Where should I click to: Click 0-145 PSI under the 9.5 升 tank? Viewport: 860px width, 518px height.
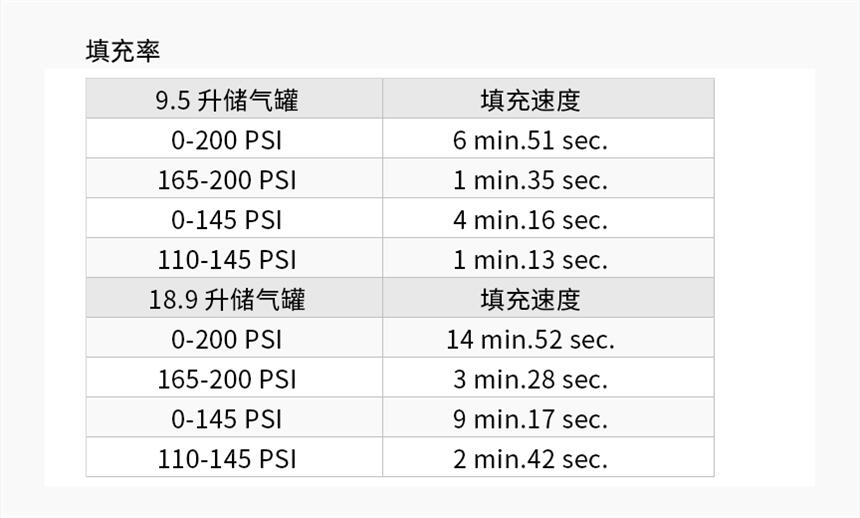click(x=227, y=220)
